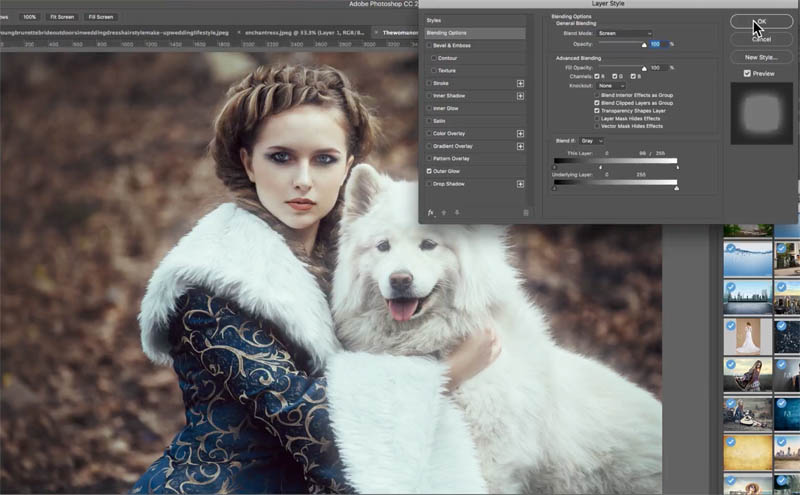Open the Knockout dropdown
Viewport: 800px width, 495px height.
point(610,85)
